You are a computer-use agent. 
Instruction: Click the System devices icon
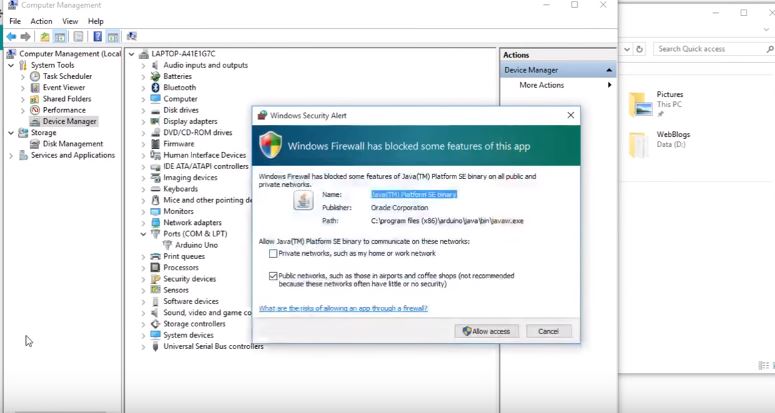pos(155,335)
